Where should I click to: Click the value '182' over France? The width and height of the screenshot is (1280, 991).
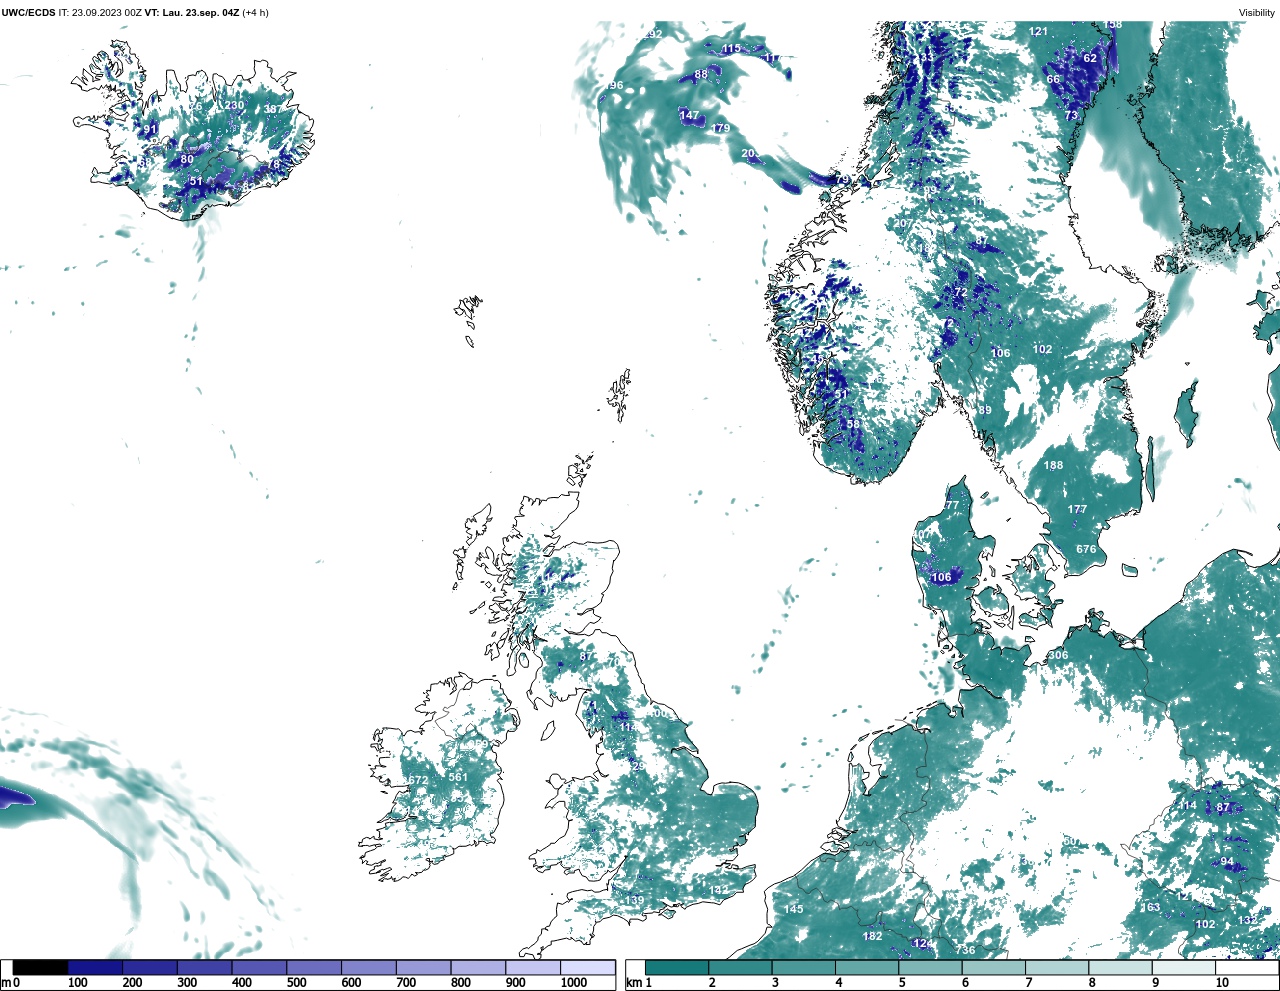(x=873, y=936)
